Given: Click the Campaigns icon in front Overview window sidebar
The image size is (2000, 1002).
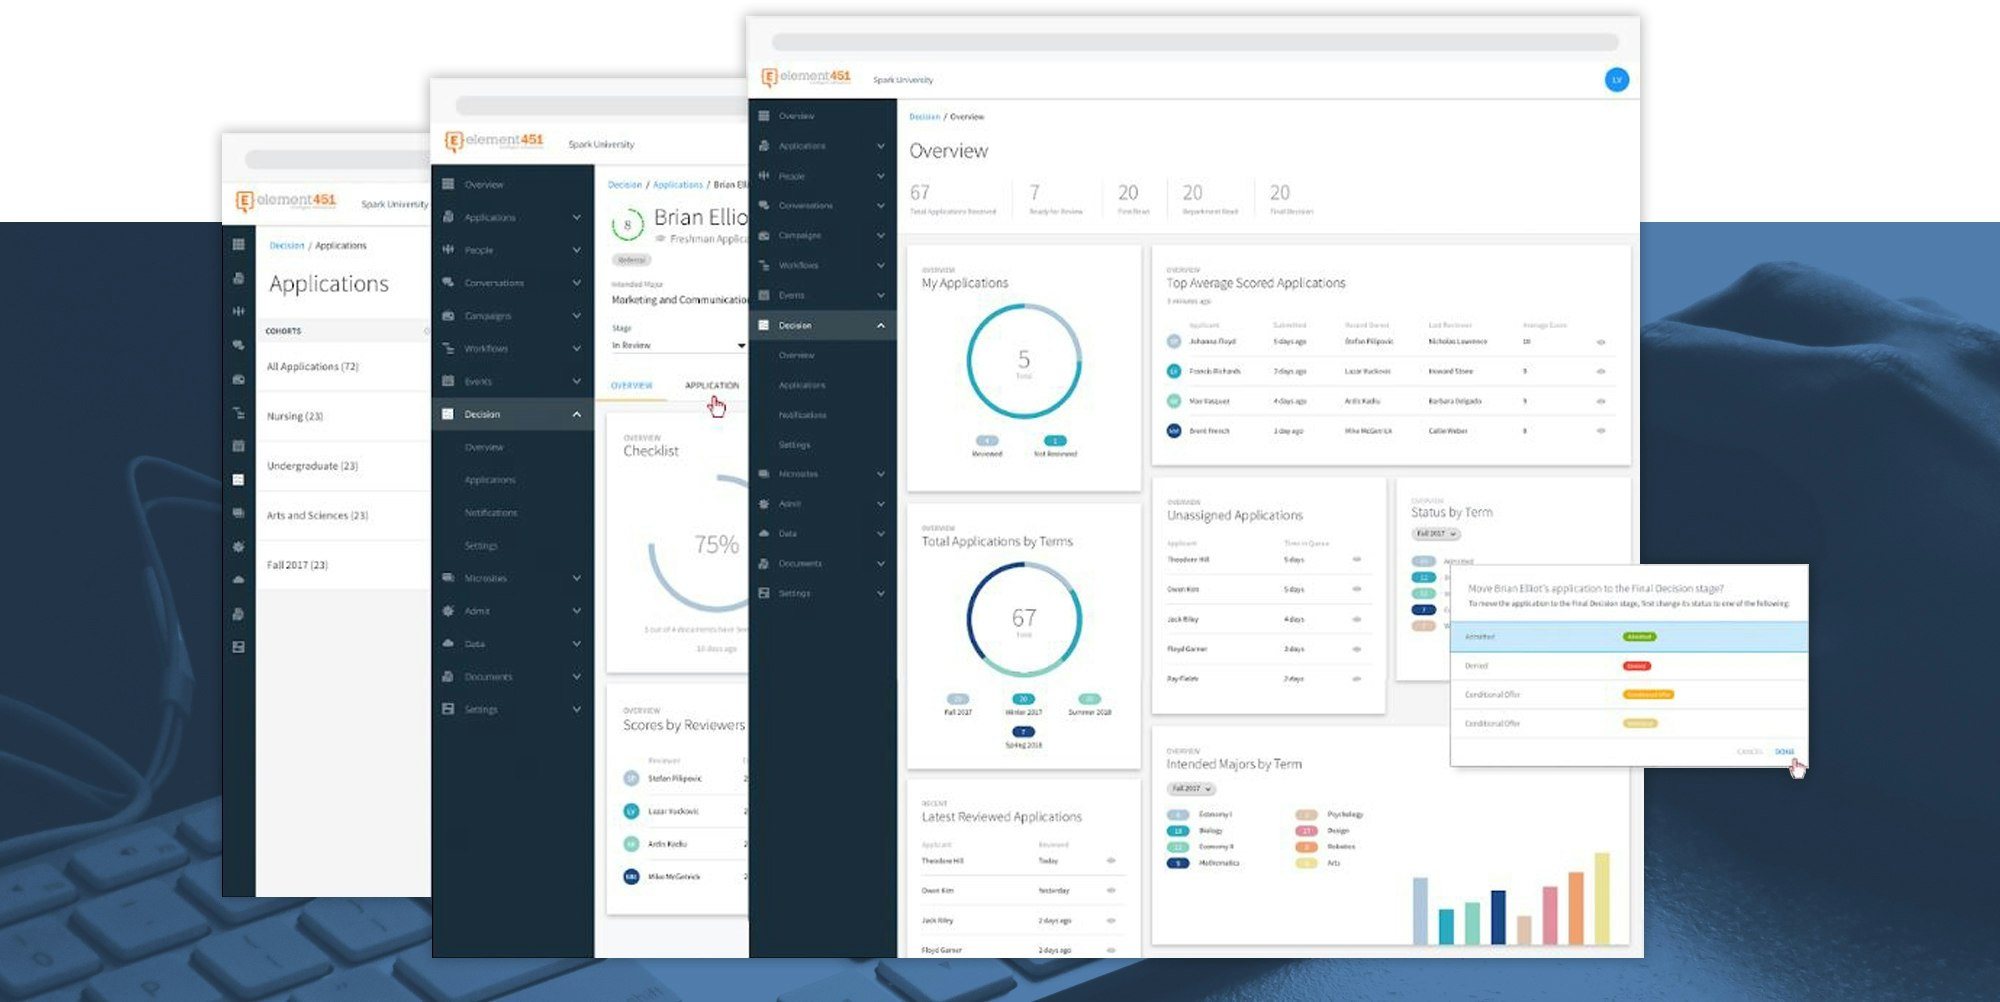Looking at the screenshot, I should tap(764, 235).
